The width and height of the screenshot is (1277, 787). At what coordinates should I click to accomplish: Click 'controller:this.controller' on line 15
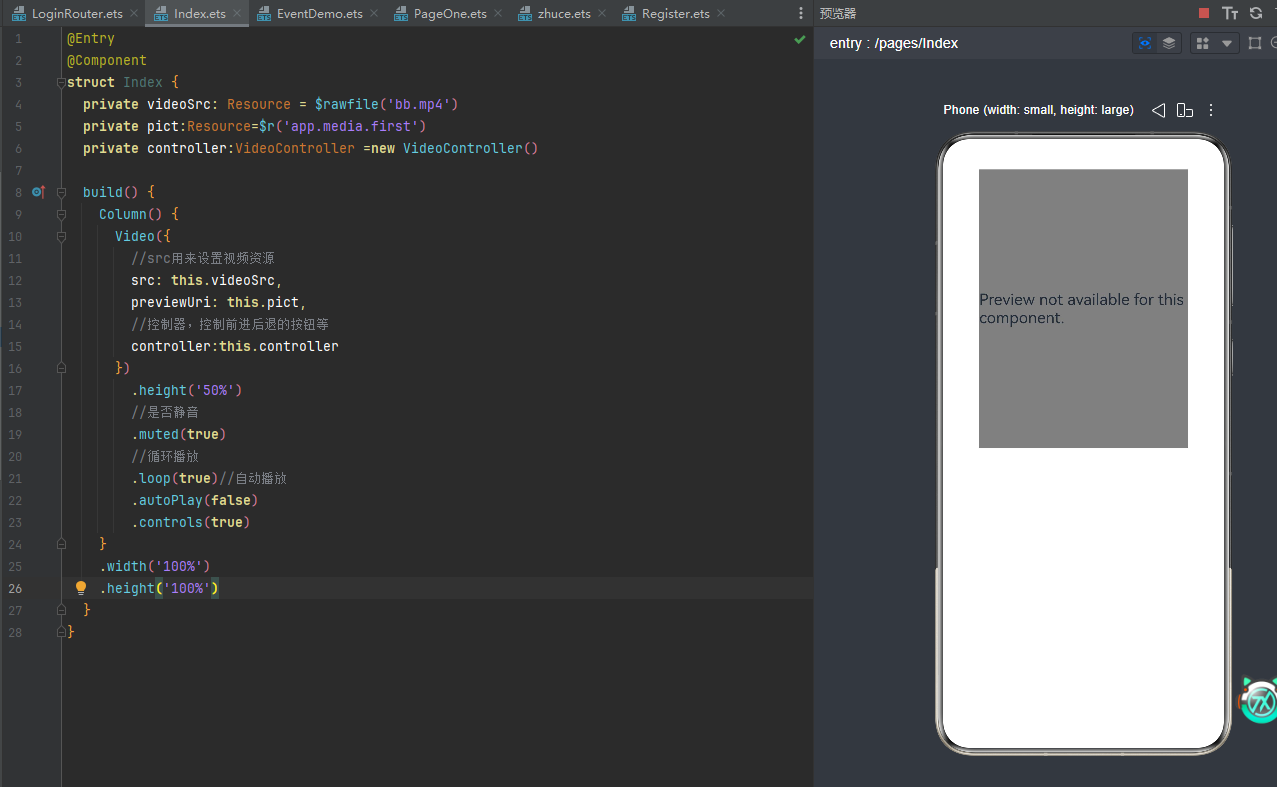(x=235, y=346)
